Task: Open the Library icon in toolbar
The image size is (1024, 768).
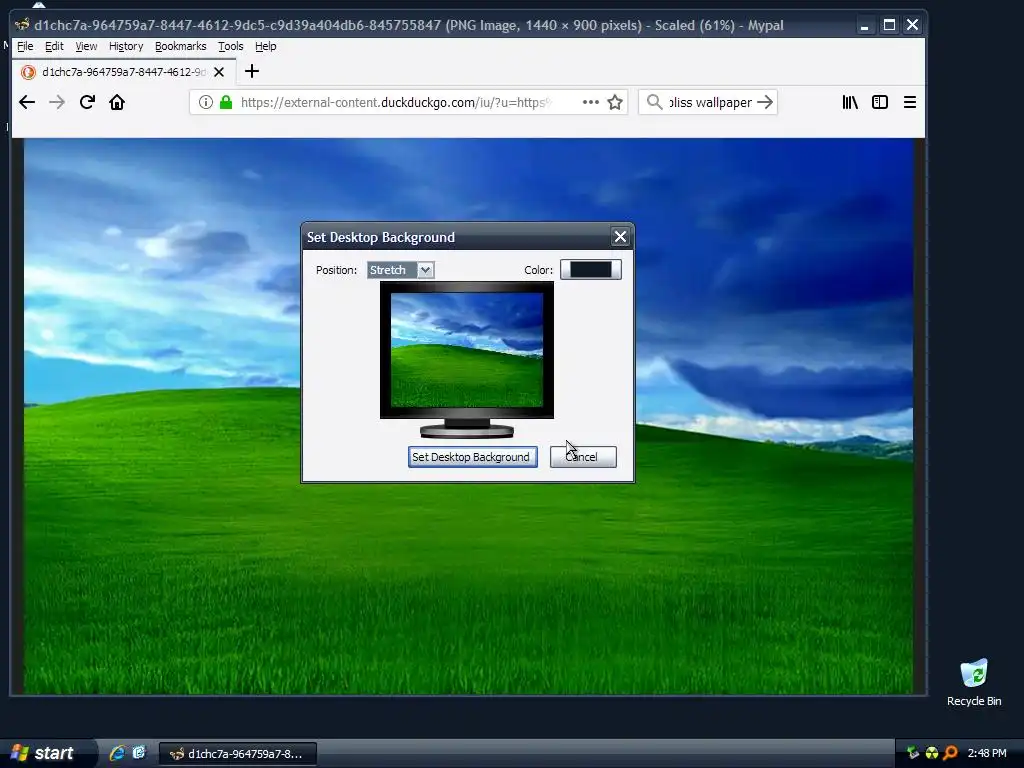Action: coord(850,103)
